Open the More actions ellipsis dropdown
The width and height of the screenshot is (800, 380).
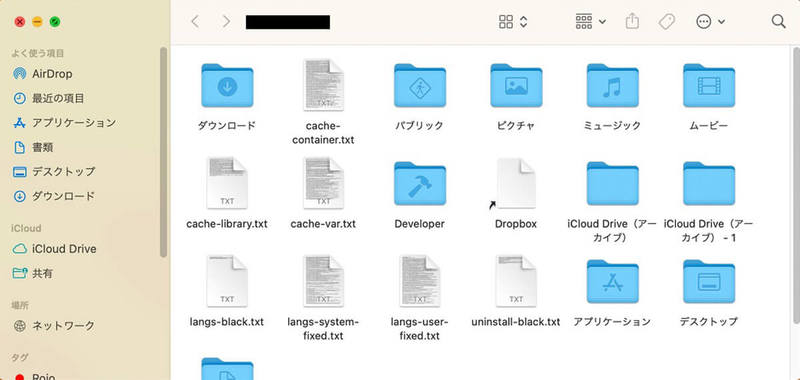coord(710,21)
